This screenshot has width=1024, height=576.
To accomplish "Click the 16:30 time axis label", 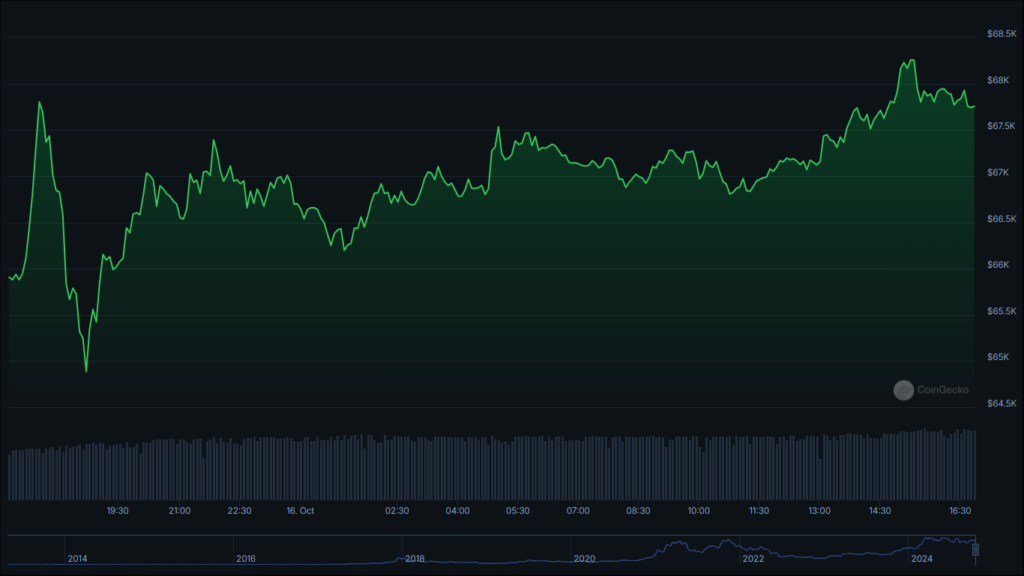I will [960, 511].
